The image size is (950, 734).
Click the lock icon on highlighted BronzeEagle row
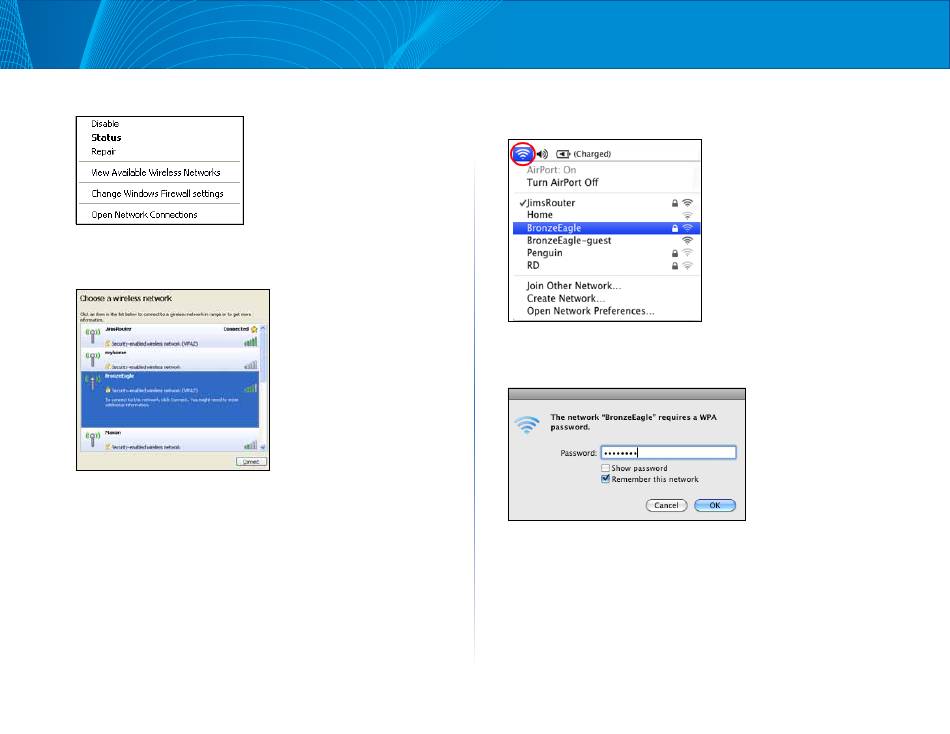674,229
